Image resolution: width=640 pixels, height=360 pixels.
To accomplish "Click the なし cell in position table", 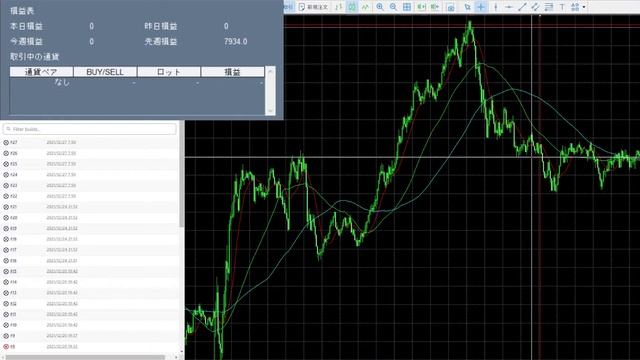I will (62, 82).
